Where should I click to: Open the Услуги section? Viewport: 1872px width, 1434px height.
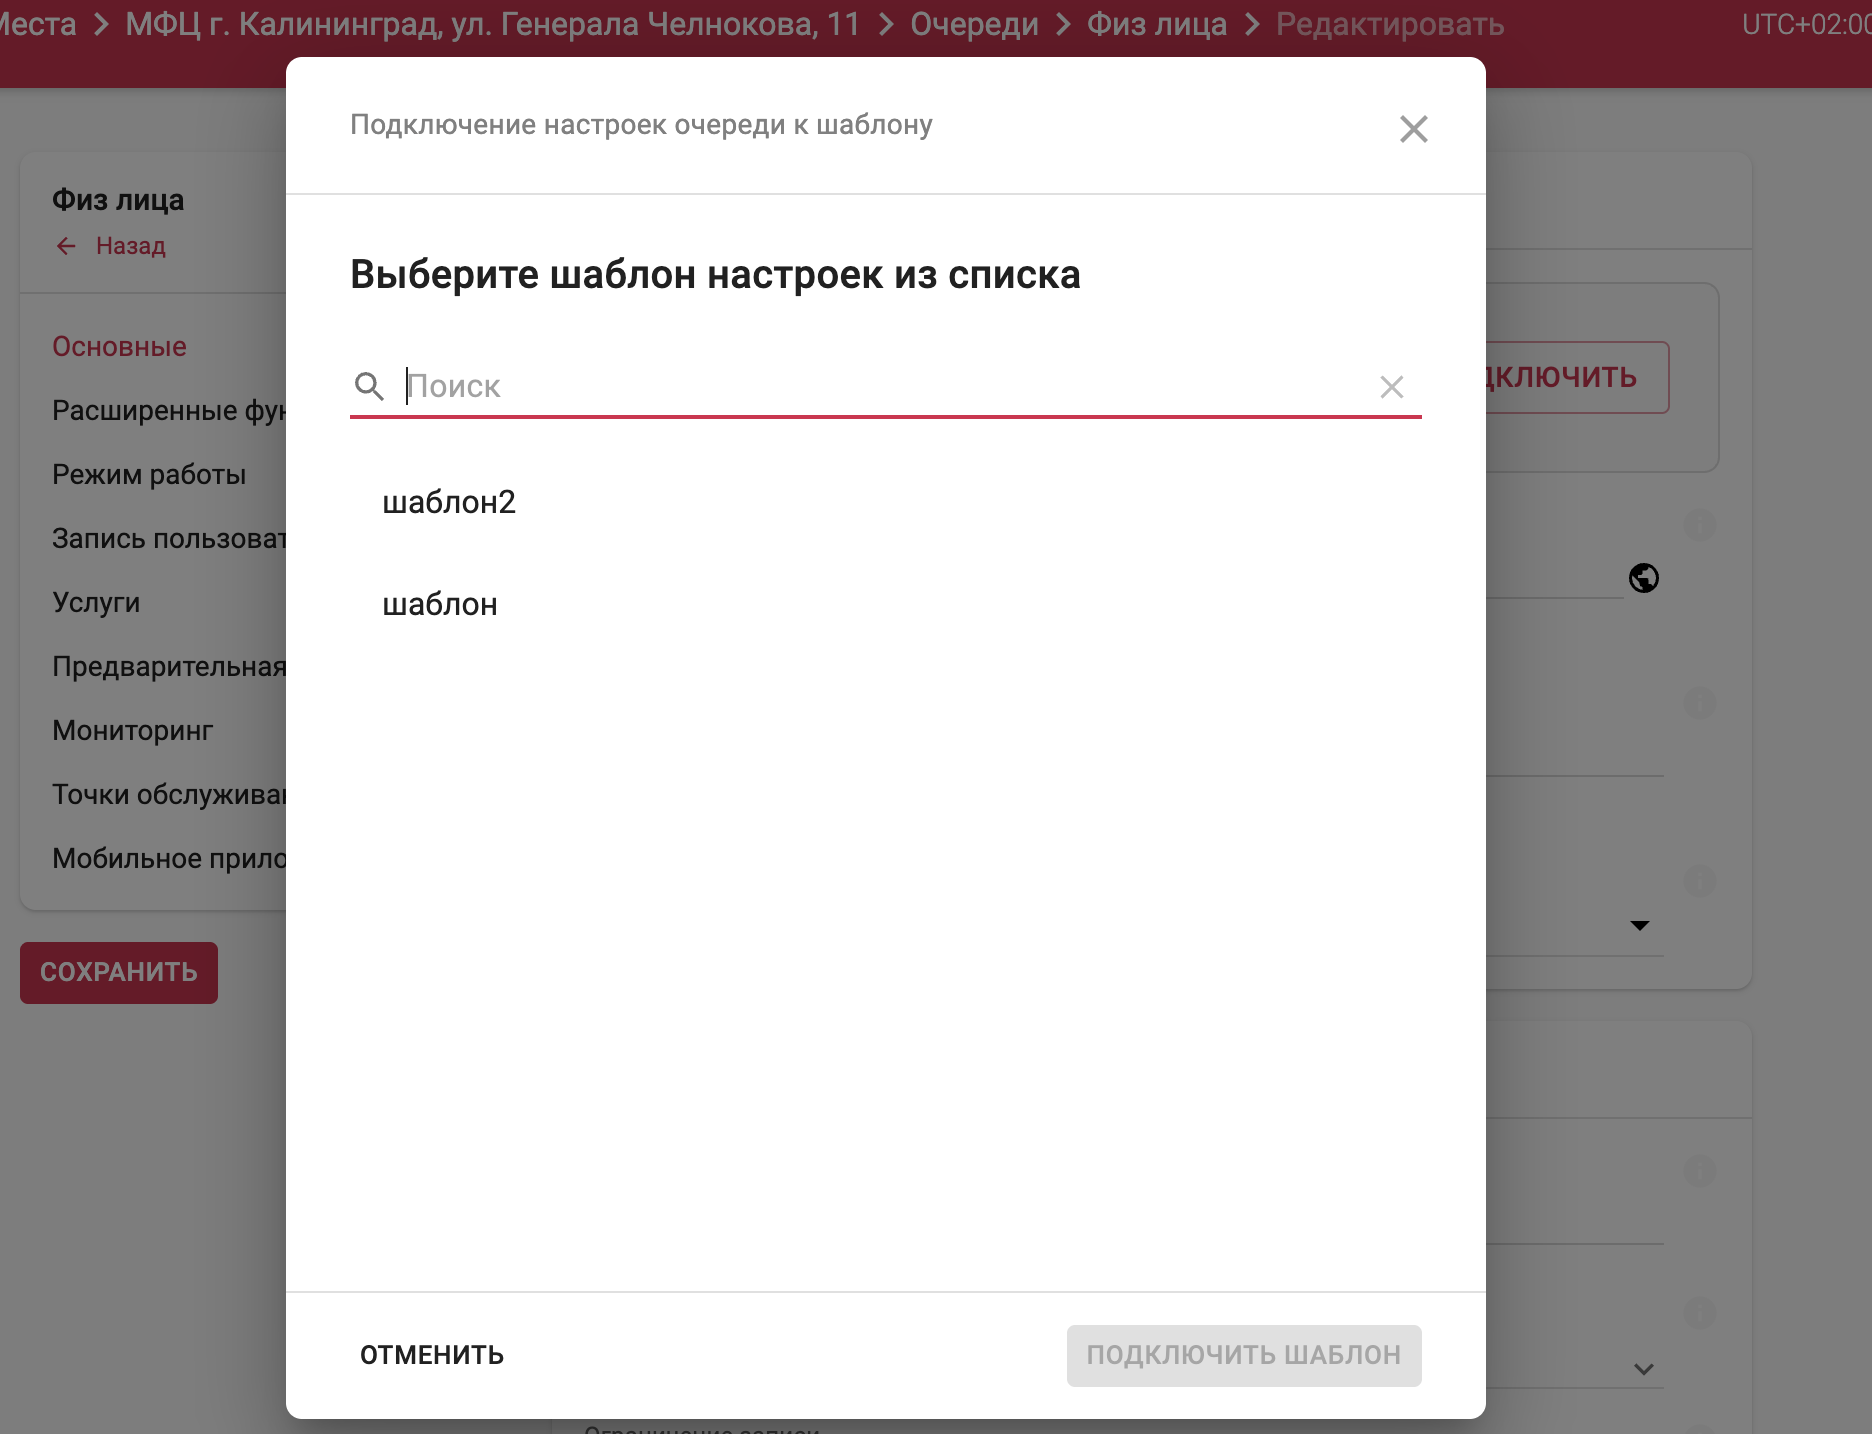(96, 603)
